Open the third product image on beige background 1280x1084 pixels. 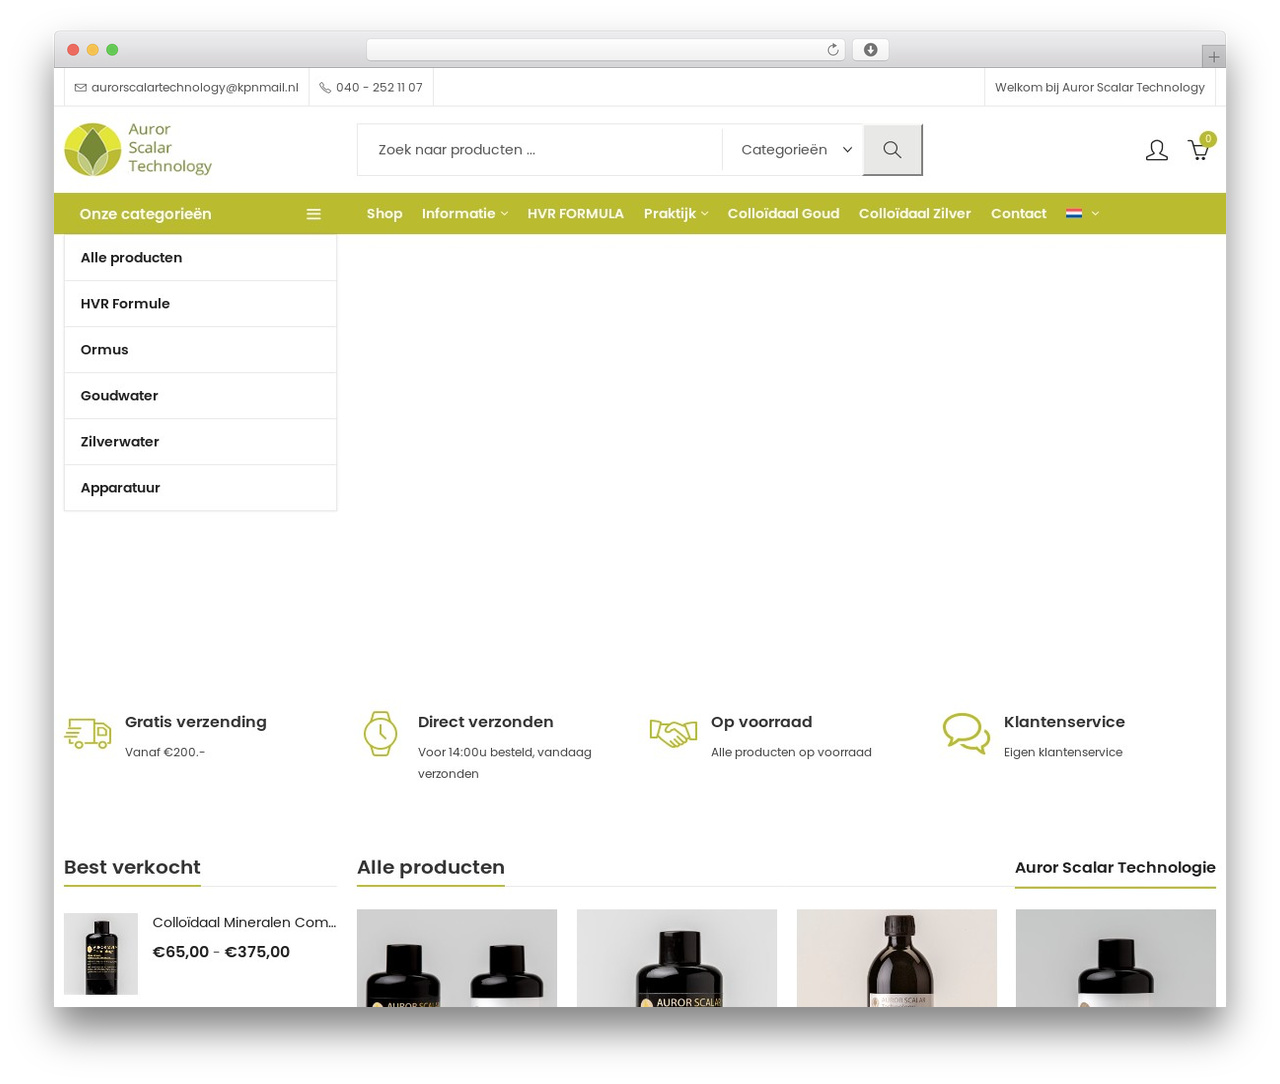click(897, 958)
